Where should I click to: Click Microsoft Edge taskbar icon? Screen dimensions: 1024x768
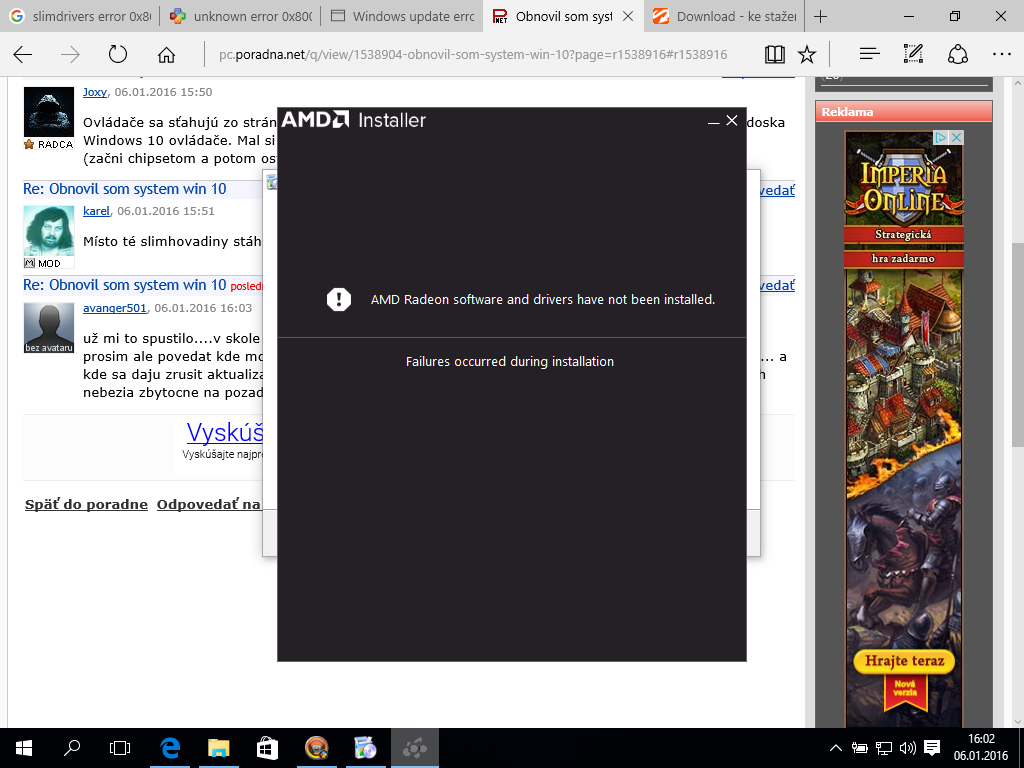point(170,748)
